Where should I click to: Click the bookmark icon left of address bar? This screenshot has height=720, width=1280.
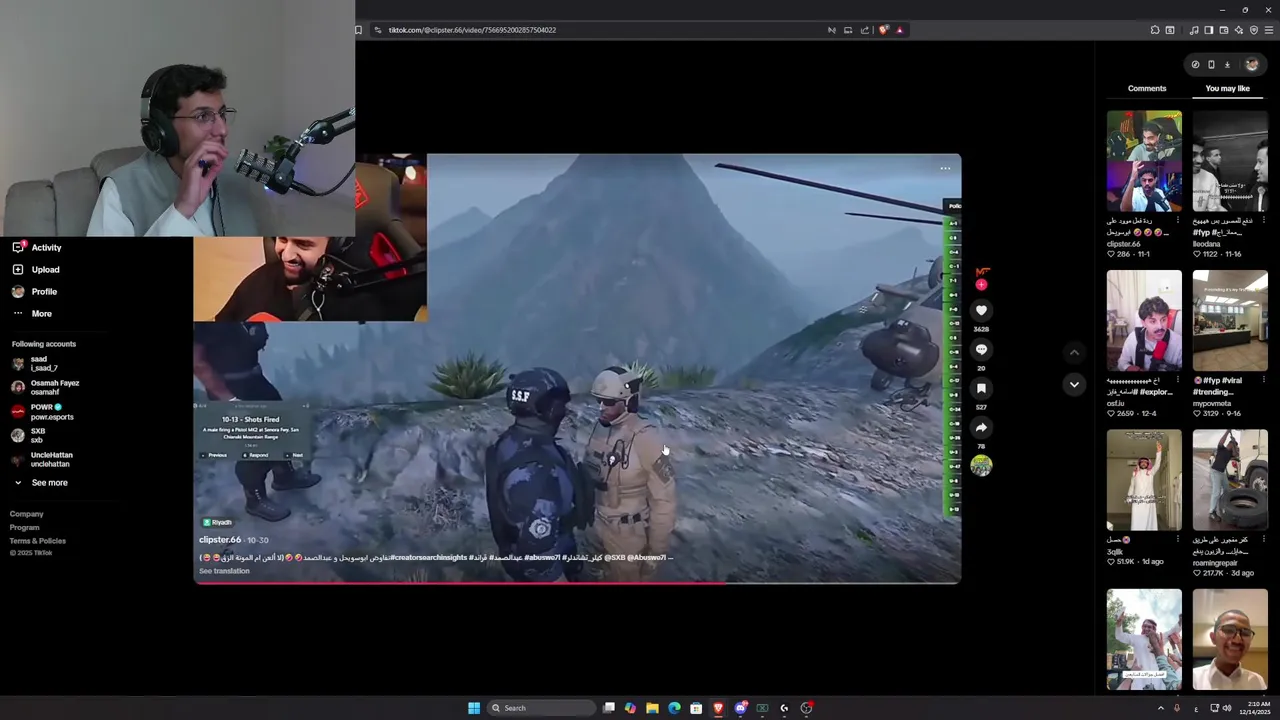click(x=358, y=30)
